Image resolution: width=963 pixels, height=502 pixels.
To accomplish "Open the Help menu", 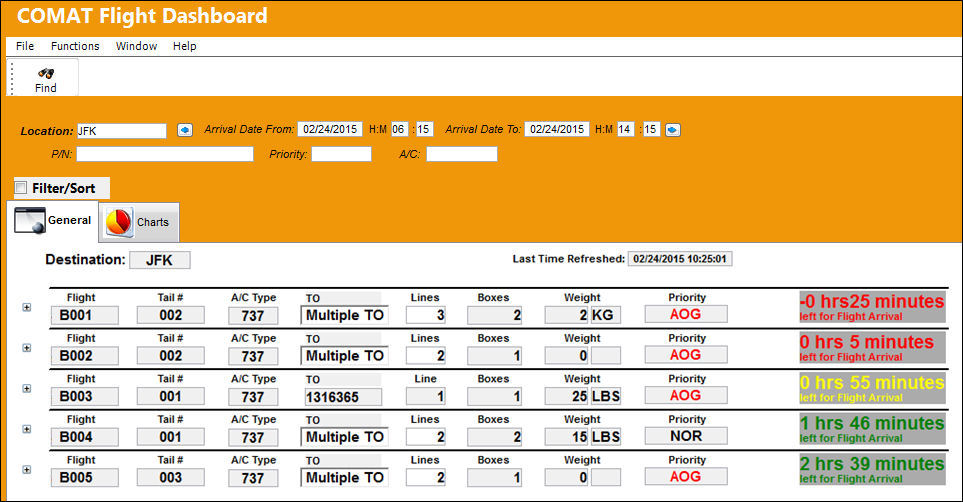I will click(184, 46).
